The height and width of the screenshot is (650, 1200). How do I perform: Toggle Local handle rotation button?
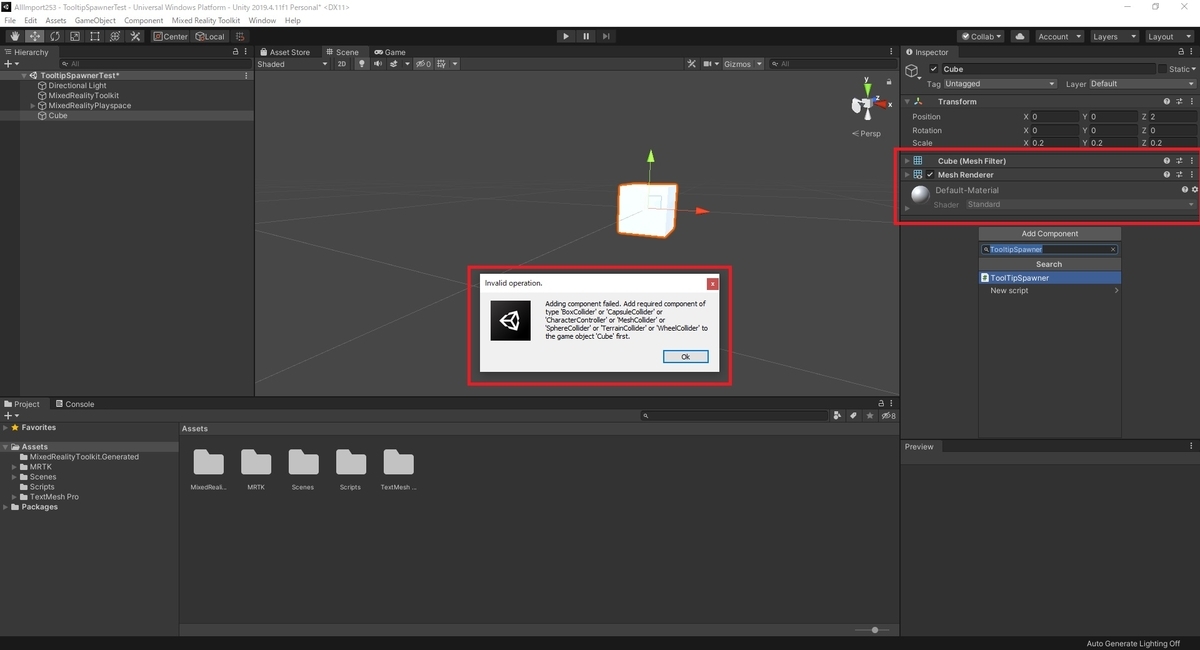click(x=210, y=36)
